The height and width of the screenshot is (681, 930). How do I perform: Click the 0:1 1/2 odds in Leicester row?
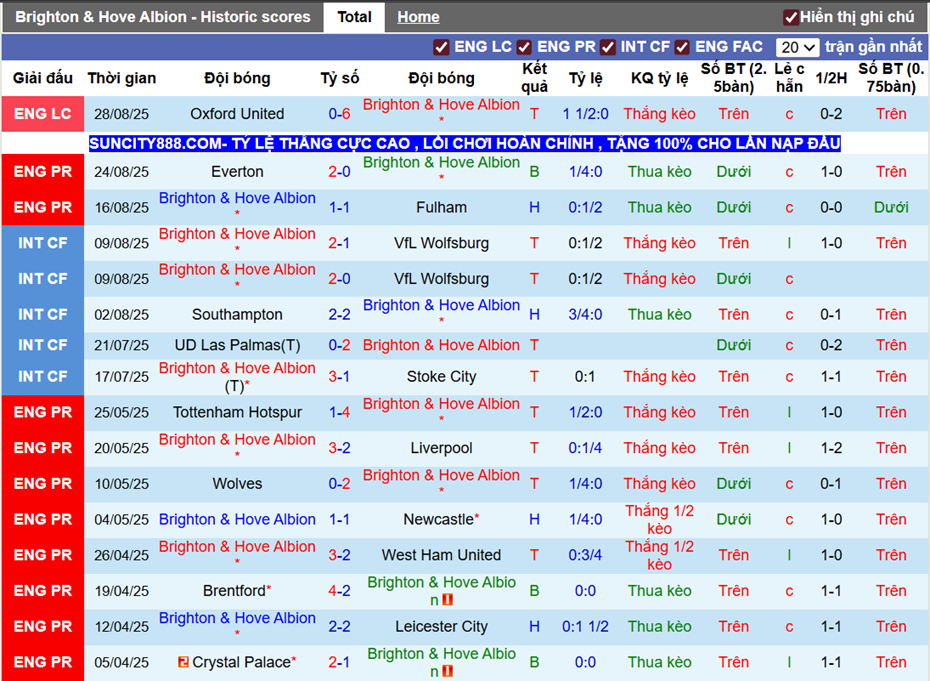(585, 626)
